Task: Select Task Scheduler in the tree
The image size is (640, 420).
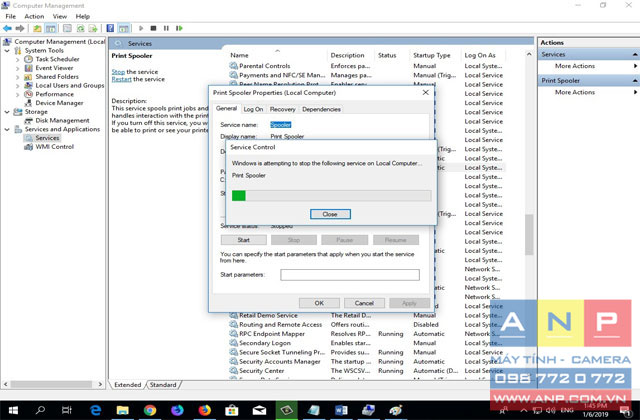Action: click(x=57, y=59)
